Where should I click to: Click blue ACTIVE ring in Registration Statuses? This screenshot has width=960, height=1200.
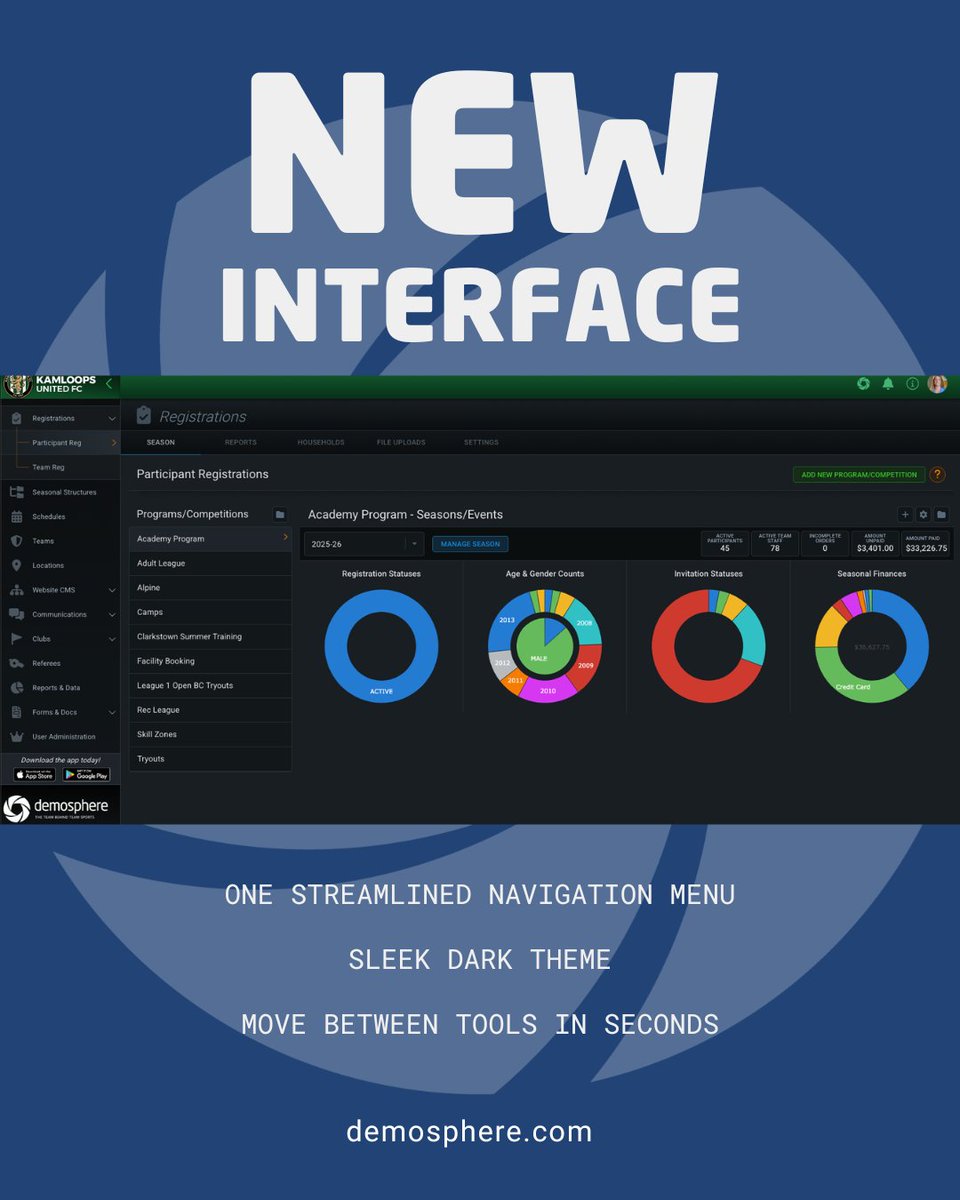point(381,689)
